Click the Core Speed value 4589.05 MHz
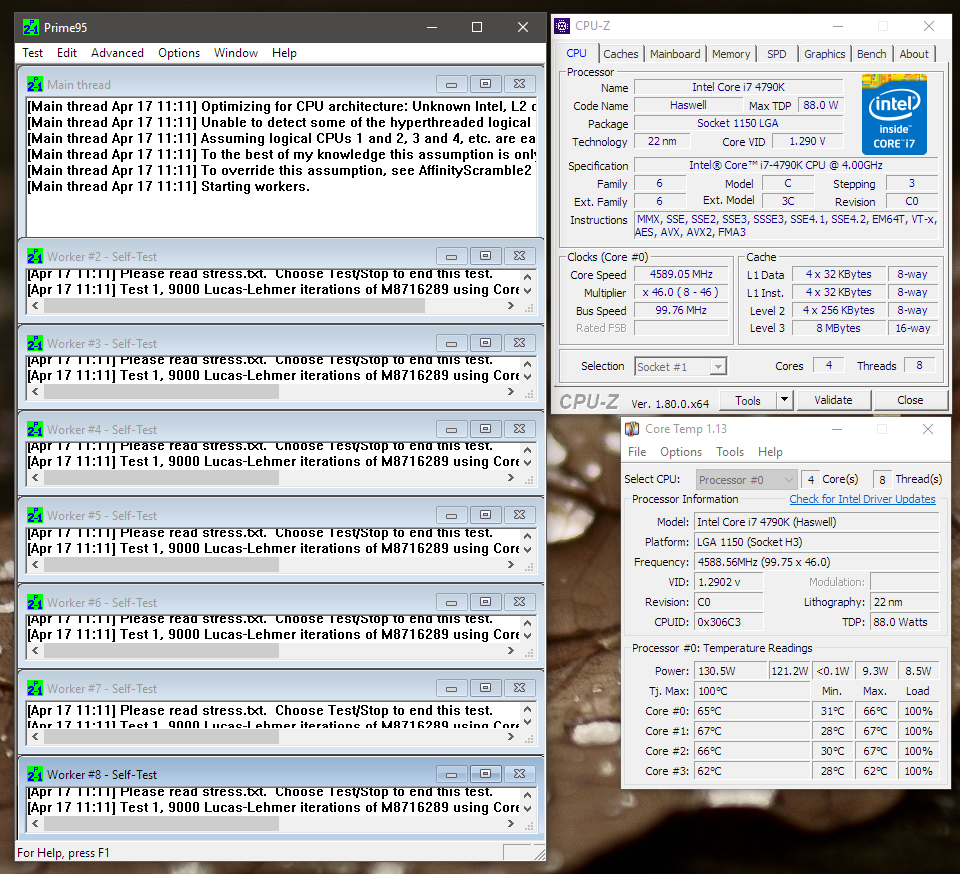Screen dimensions: 960x874 681,275
